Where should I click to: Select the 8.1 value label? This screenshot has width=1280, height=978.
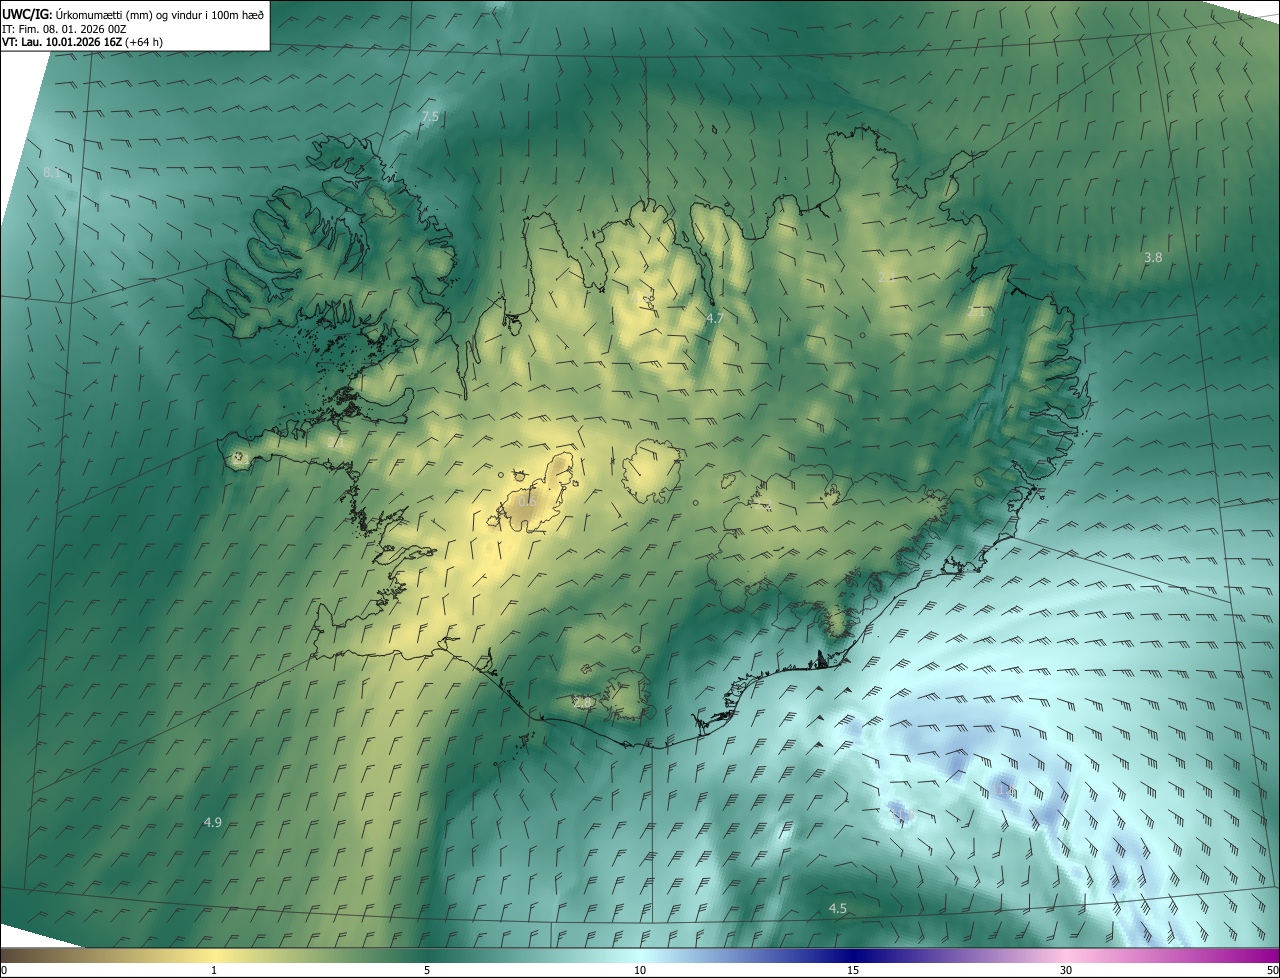point(52,173)
